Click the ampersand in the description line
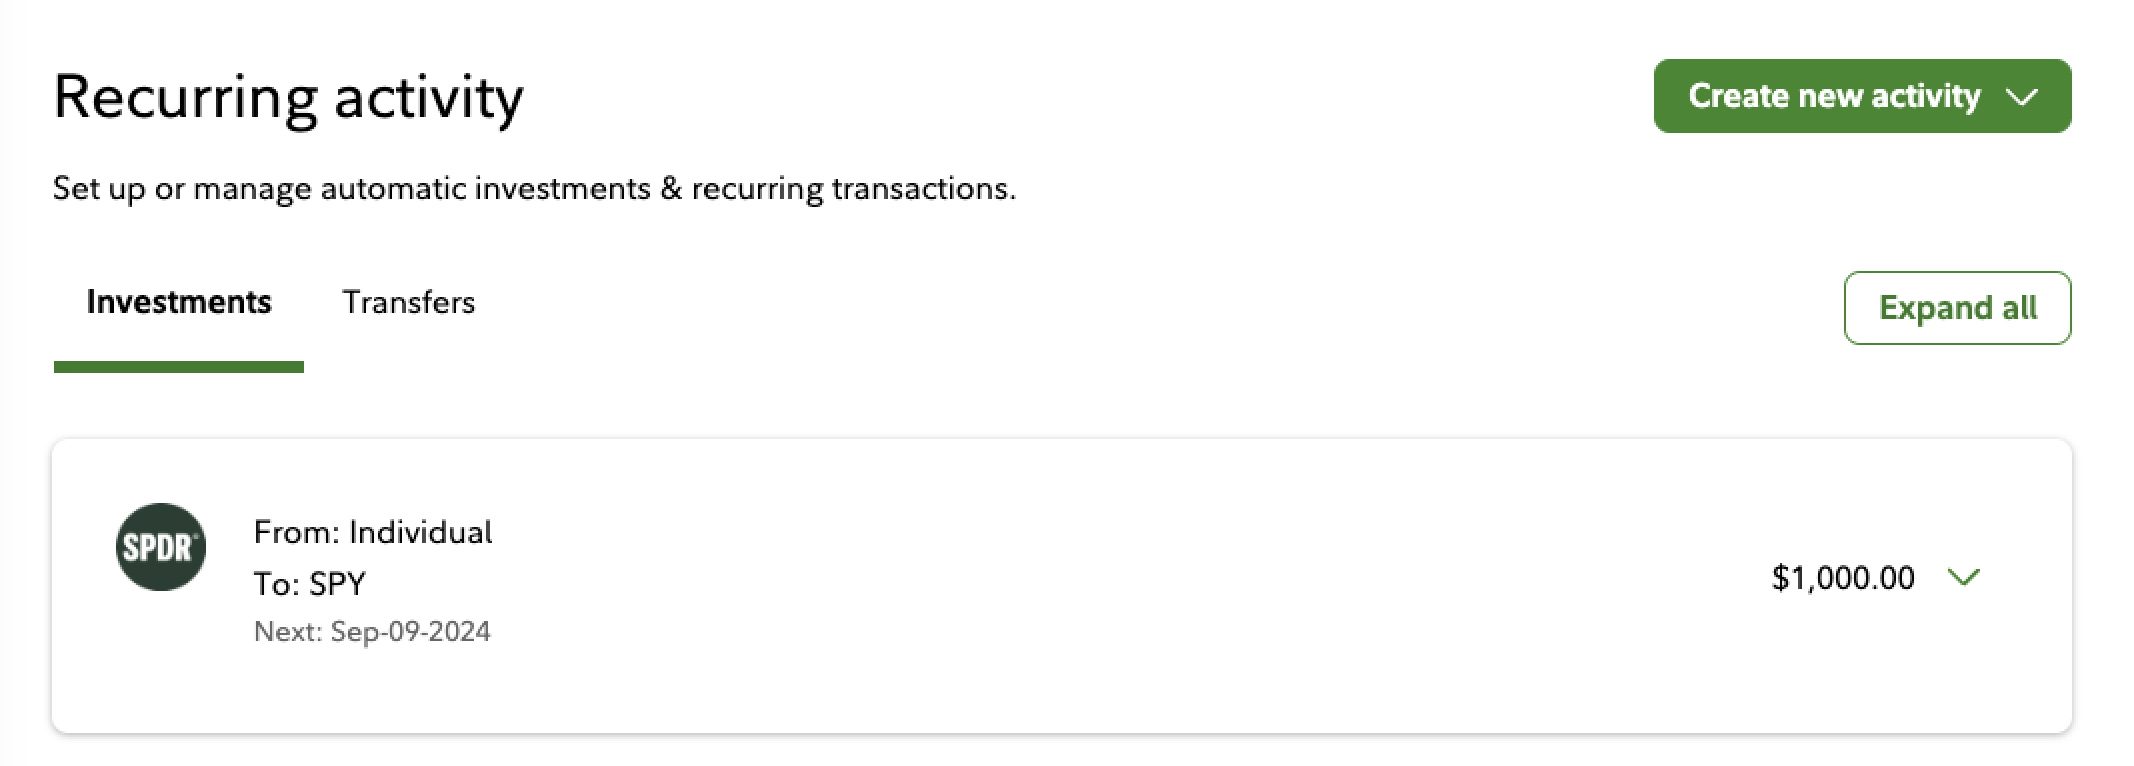This screenshot has height=766, width=2134. coord(671,188)
